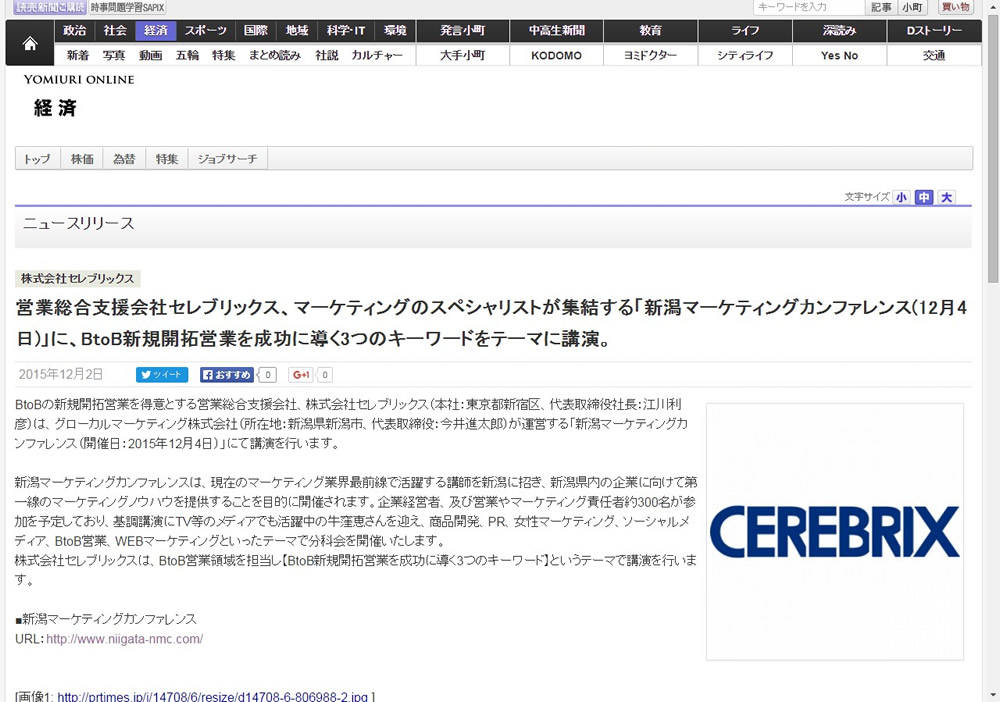
Task: Open the ライフ section
Action: [x=745, y=31]
